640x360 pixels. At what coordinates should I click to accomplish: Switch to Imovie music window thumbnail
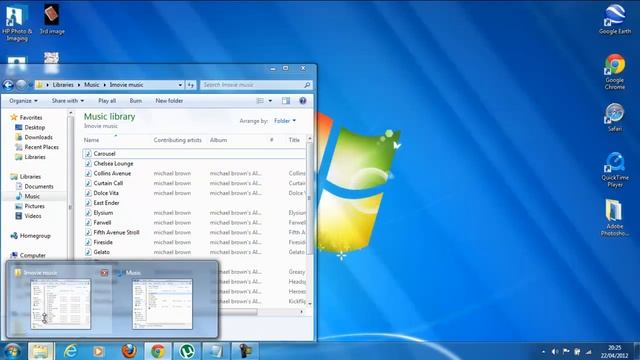point(60,304)
